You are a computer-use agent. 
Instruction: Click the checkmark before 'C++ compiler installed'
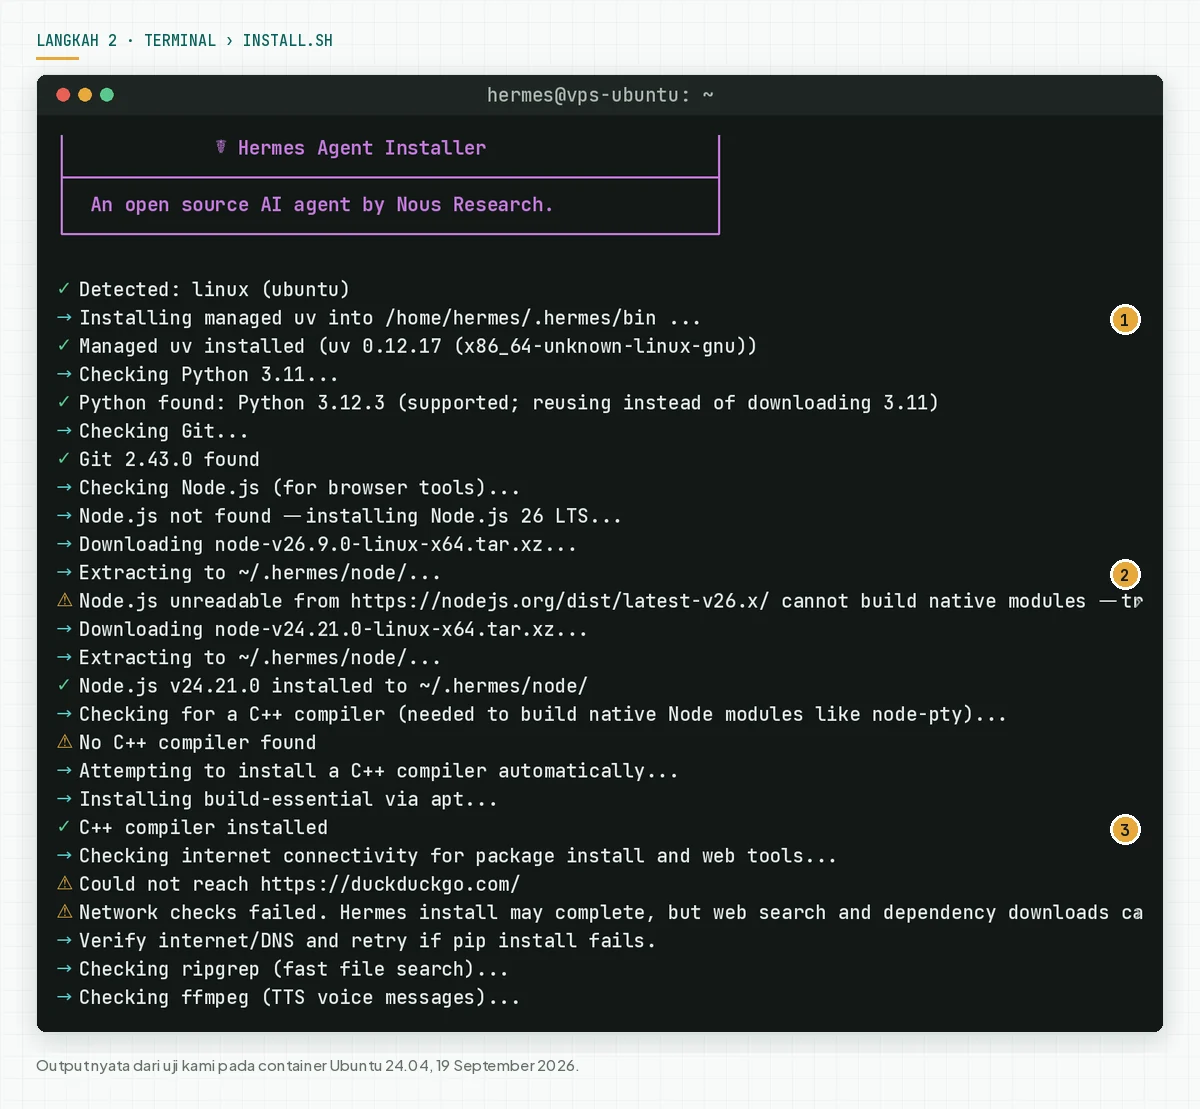click(64, 827)
